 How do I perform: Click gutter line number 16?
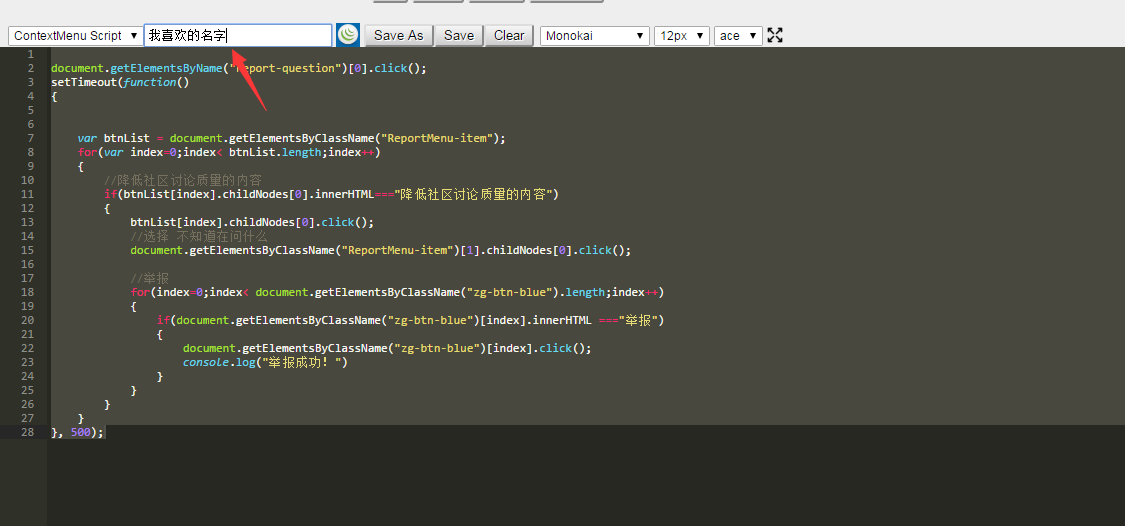tap(27, 264)
